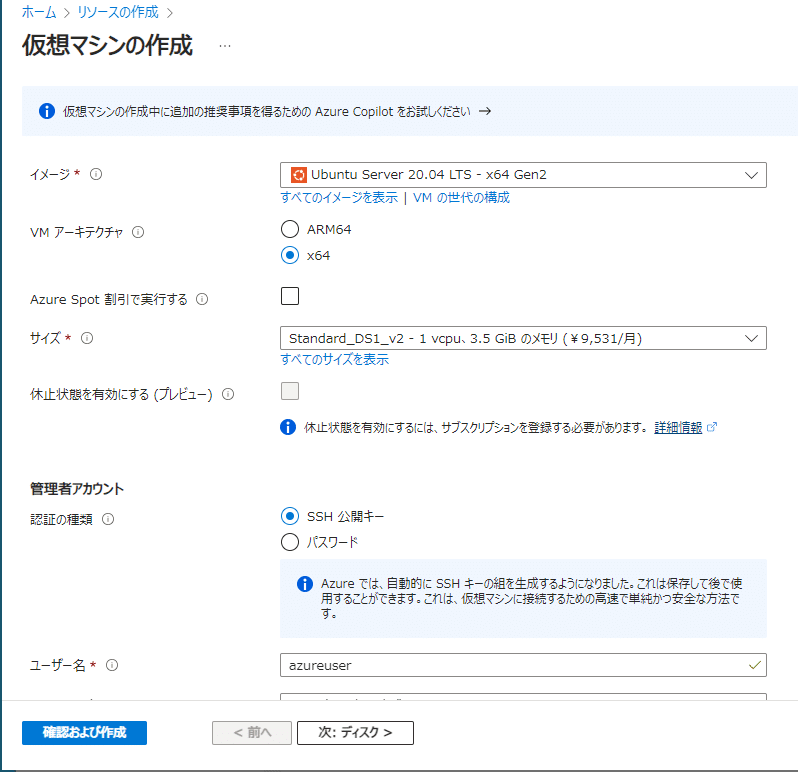
Task: Click the info icon next to サイズ label
Action: click(87, 338)
